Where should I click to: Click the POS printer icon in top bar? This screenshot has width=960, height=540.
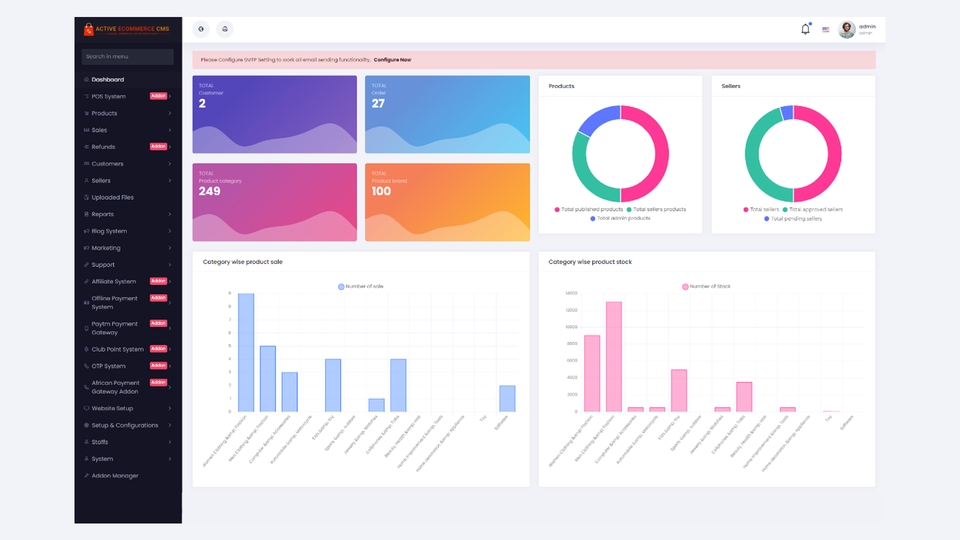[225, 29]
